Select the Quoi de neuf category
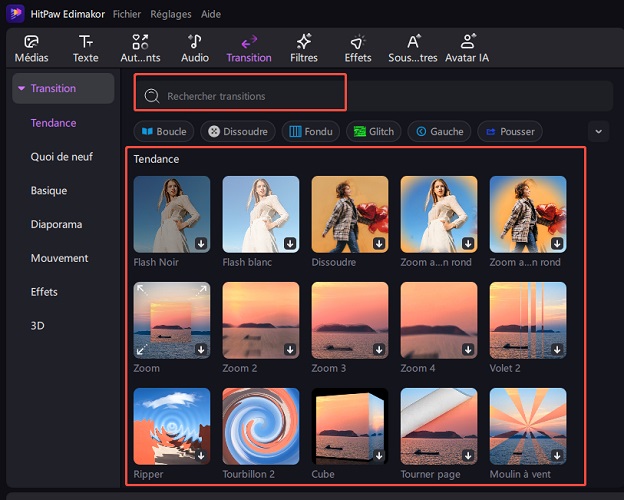 coord(62,156)
